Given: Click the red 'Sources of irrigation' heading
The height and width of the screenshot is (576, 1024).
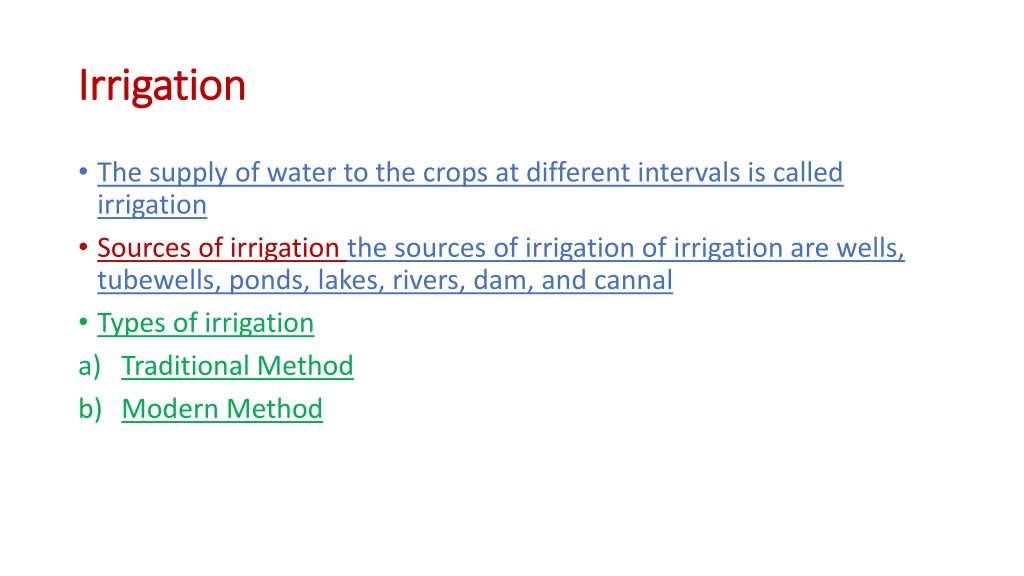Looking at the screenshot, I should (x=218, y=248).
